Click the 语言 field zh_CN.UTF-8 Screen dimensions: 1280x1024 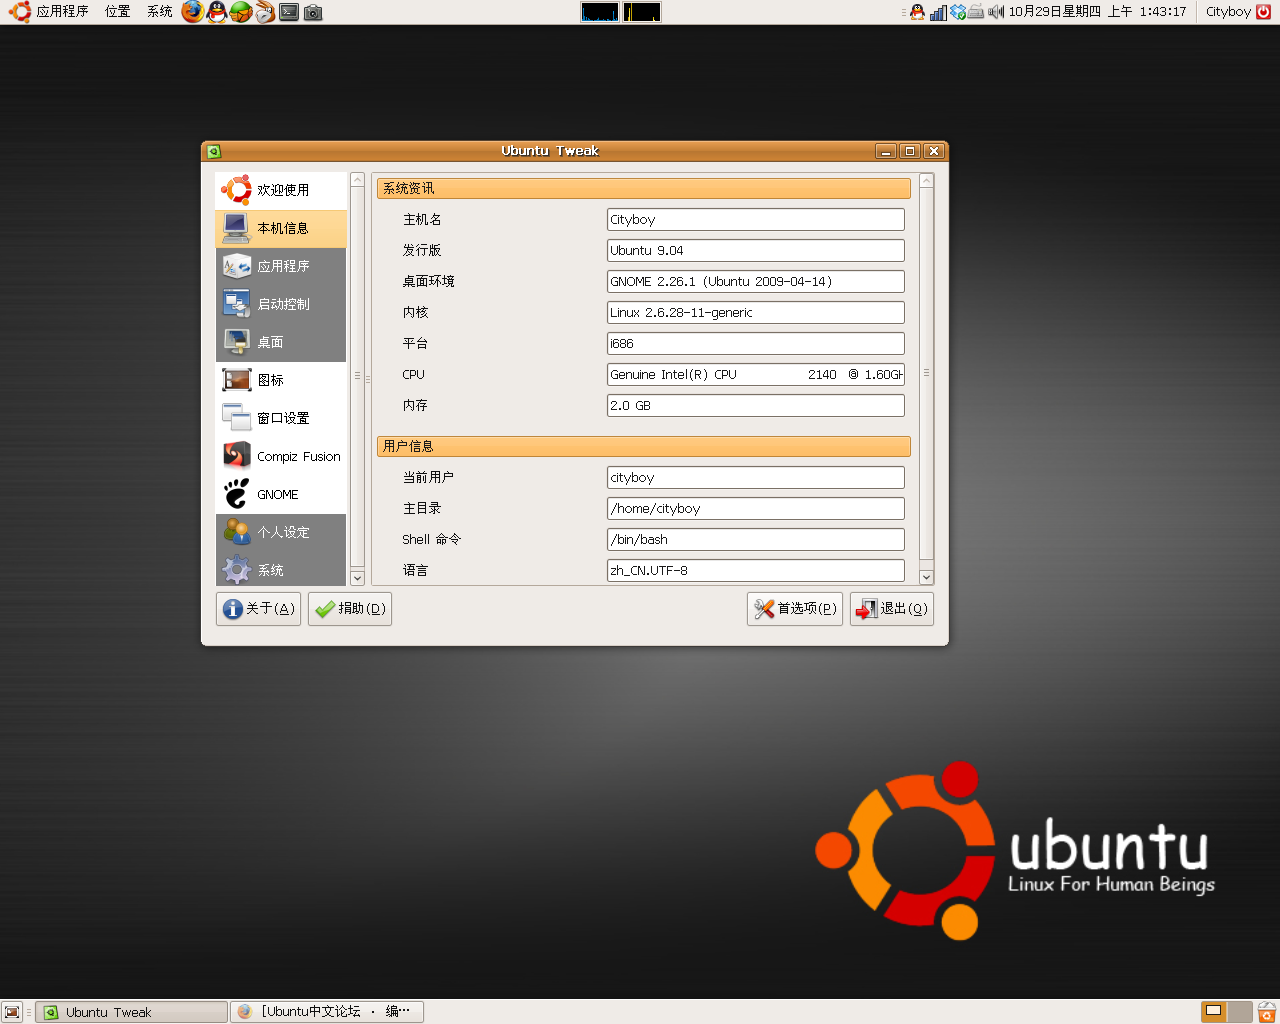coord(756,571)
